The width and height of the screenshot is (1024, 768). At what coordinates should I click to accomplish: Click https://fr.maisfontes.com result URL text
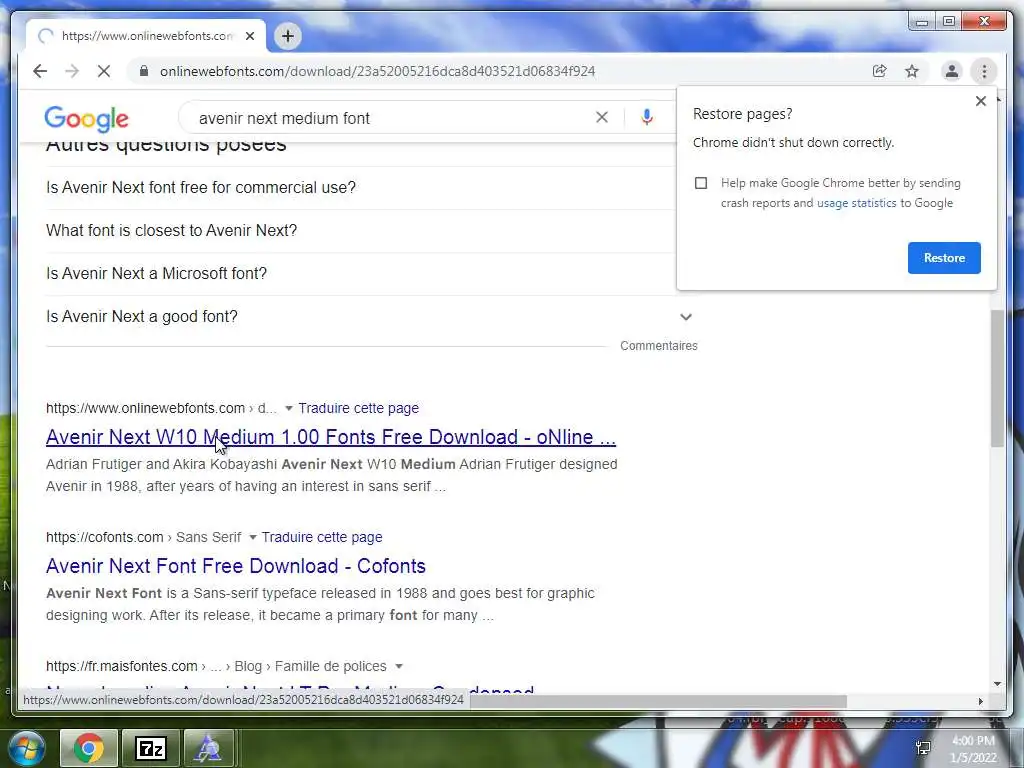[121, 667]
